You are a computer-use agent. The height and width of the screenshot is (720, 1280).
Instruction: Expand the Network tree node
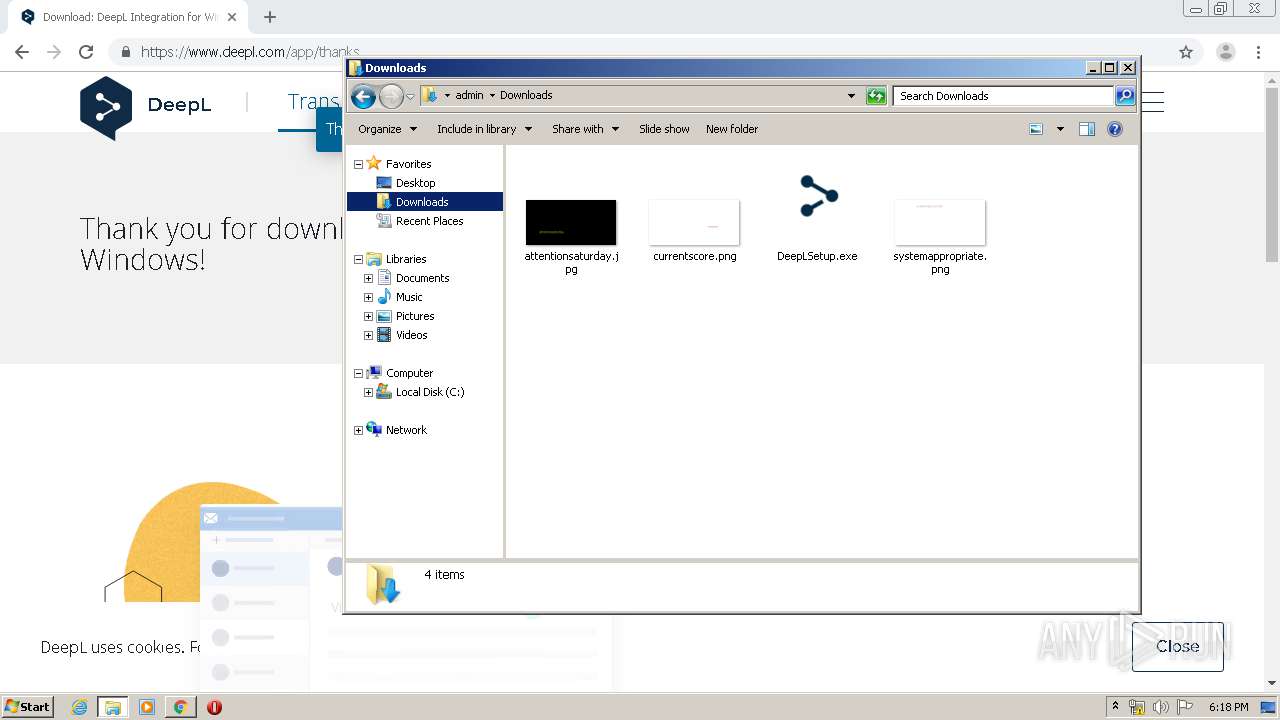pyautogui.click(x=358, y=430)
